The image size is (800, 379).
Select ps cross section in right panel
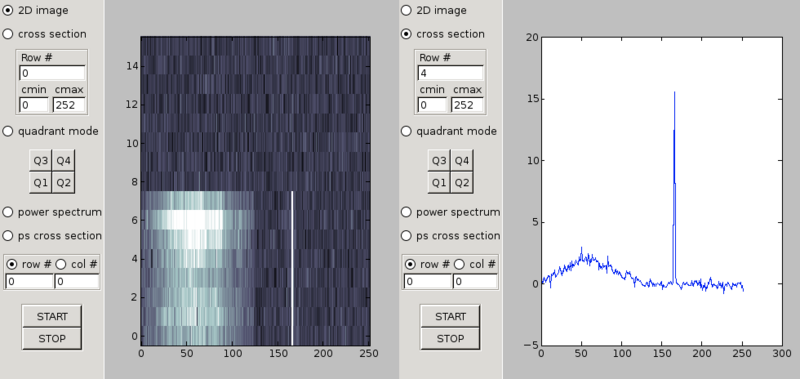pyautogui.click(x=406, y=236)
